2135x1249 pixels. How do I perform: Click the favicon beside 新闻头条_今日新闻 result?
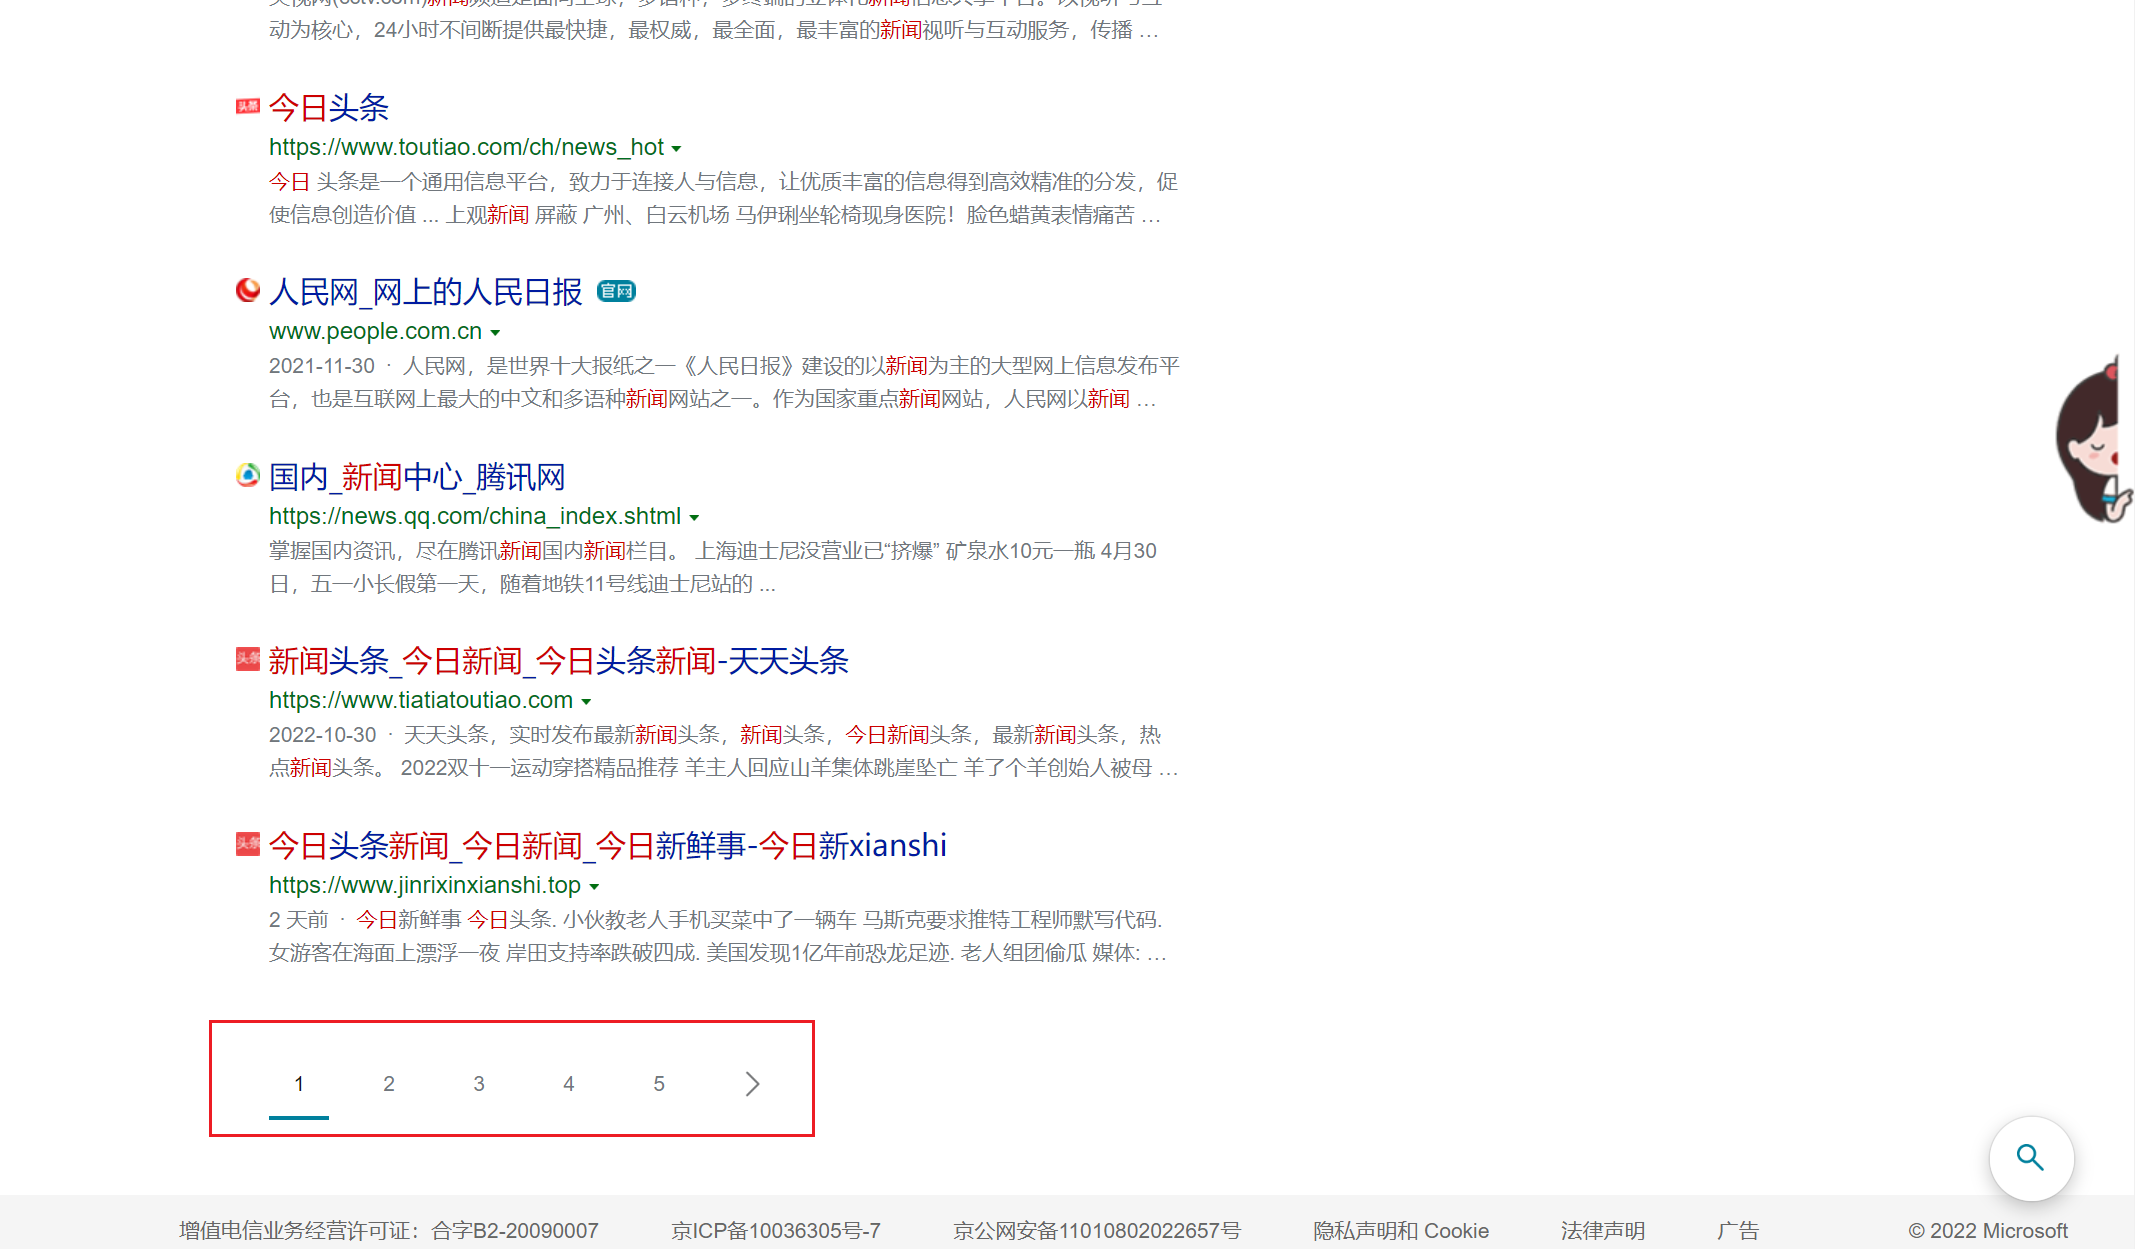tap(247, 659)
